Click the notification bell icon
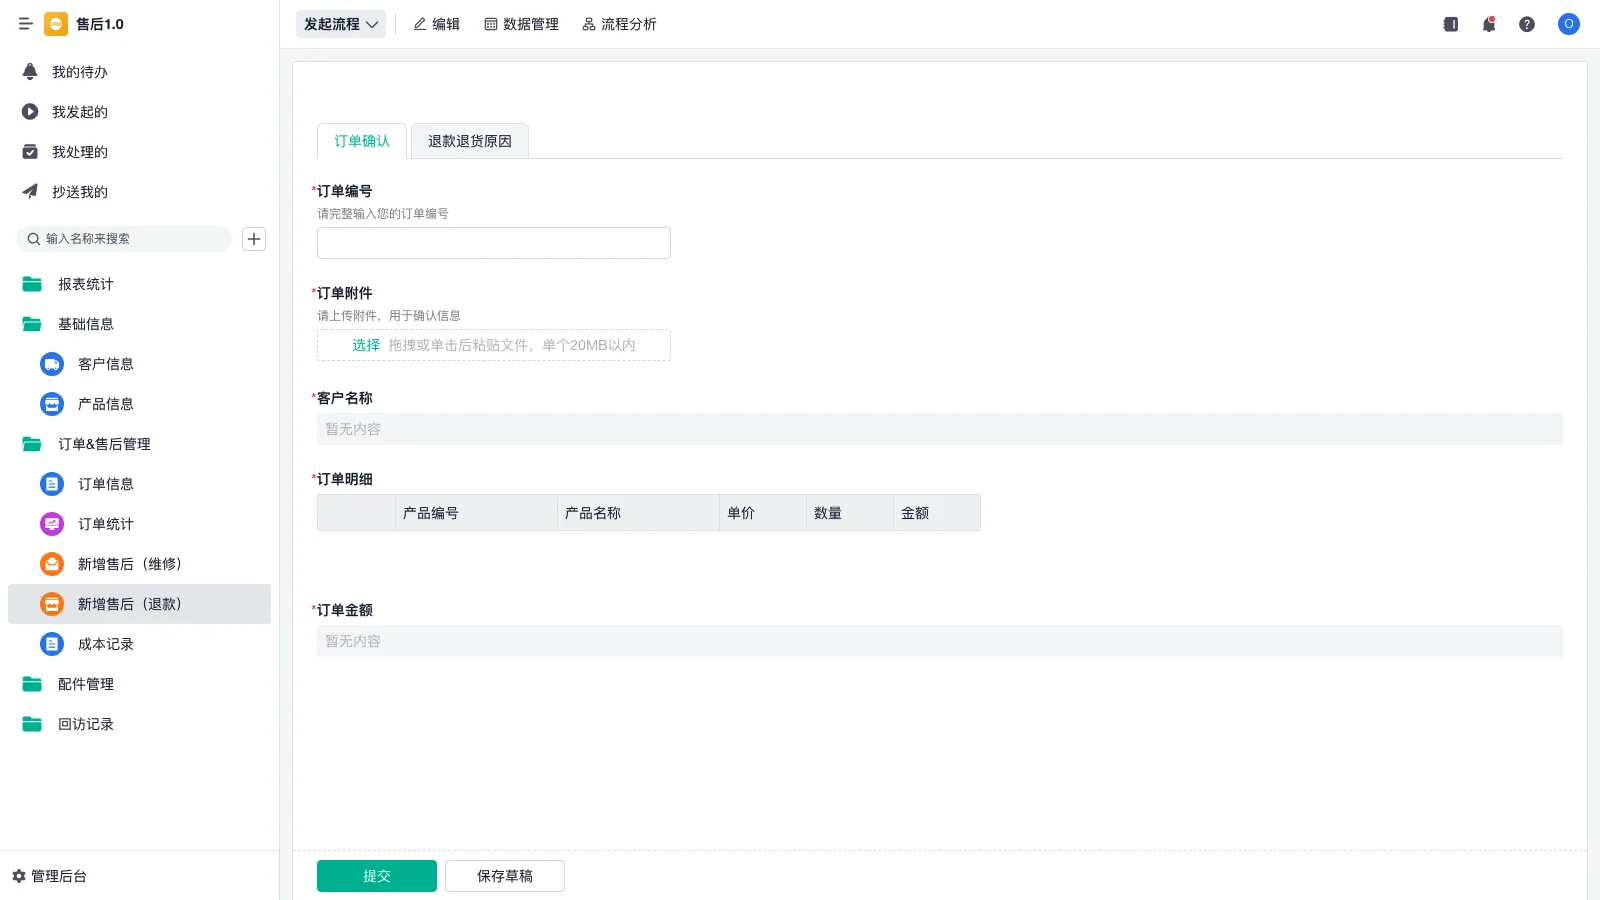The width and height of the screenshot is (1600, 900). pos(1488,24)
